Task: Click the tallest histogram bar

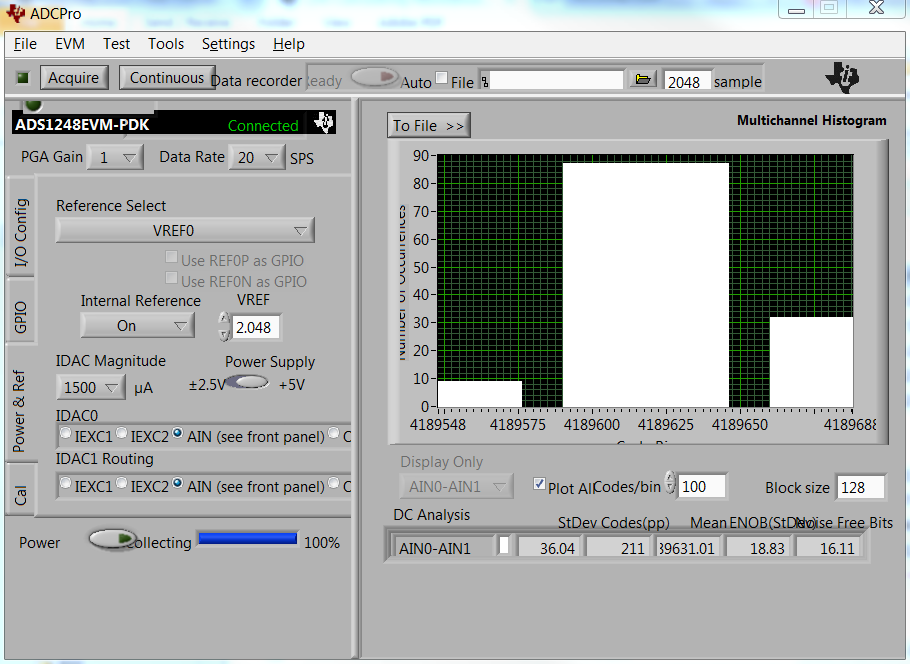Action: coord(645,285)
